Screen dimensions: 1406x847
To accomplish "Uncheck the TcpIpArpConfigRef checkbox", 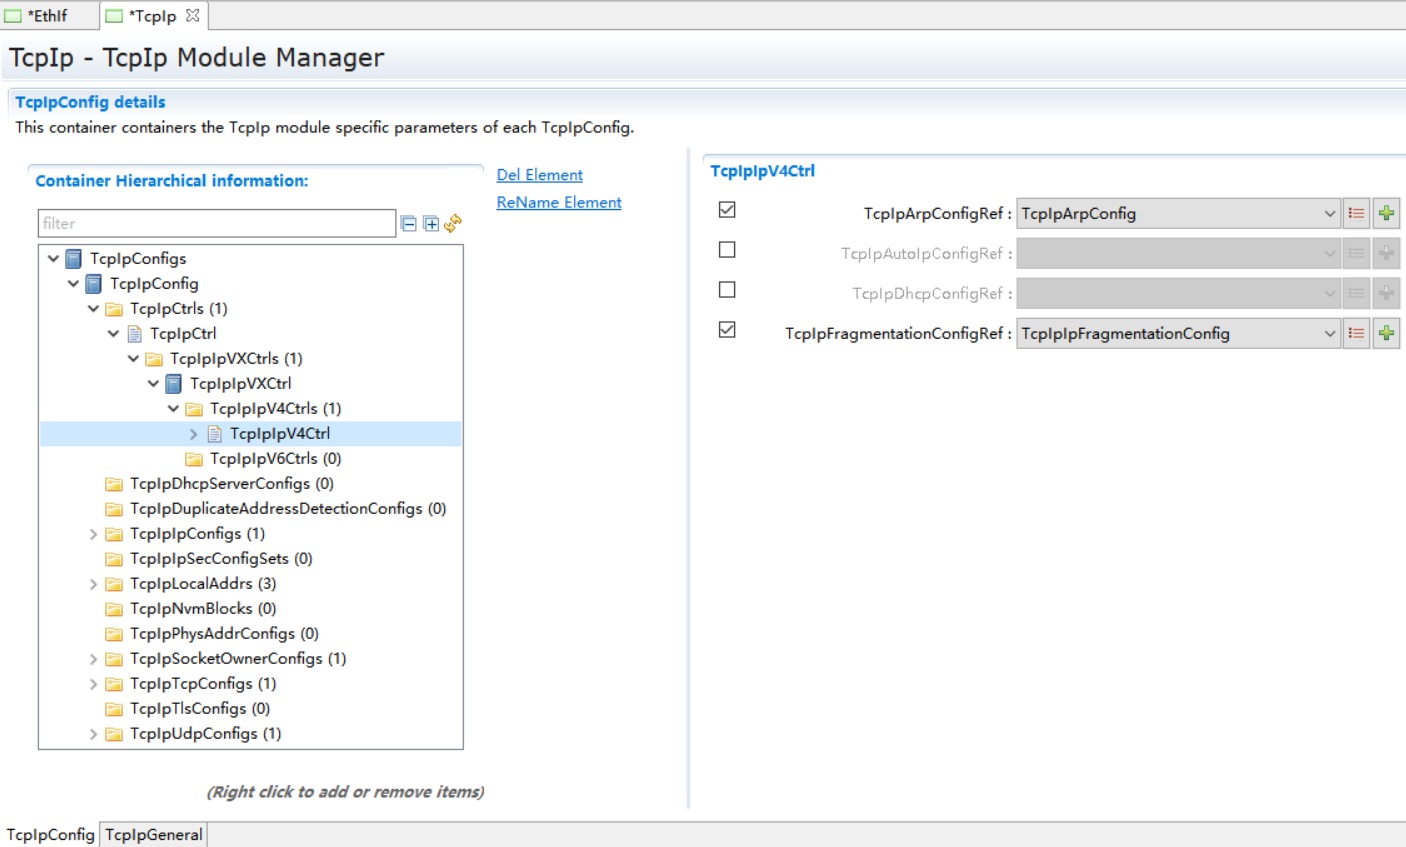I will (727, 210).
